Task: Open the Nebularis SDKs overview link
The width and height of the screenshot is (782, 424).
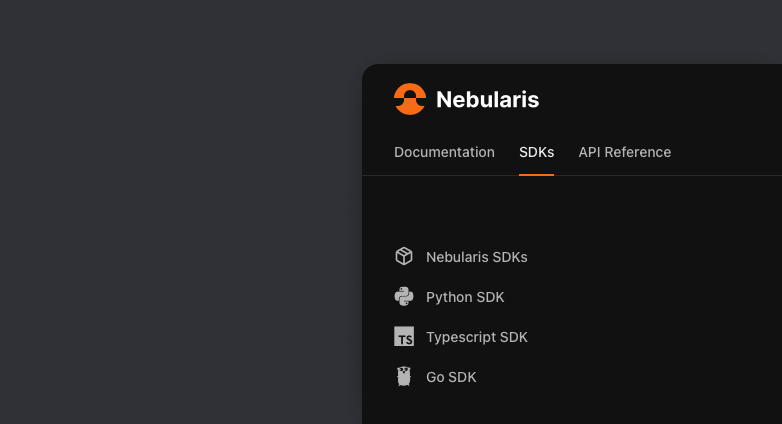Action: point(476,257)
